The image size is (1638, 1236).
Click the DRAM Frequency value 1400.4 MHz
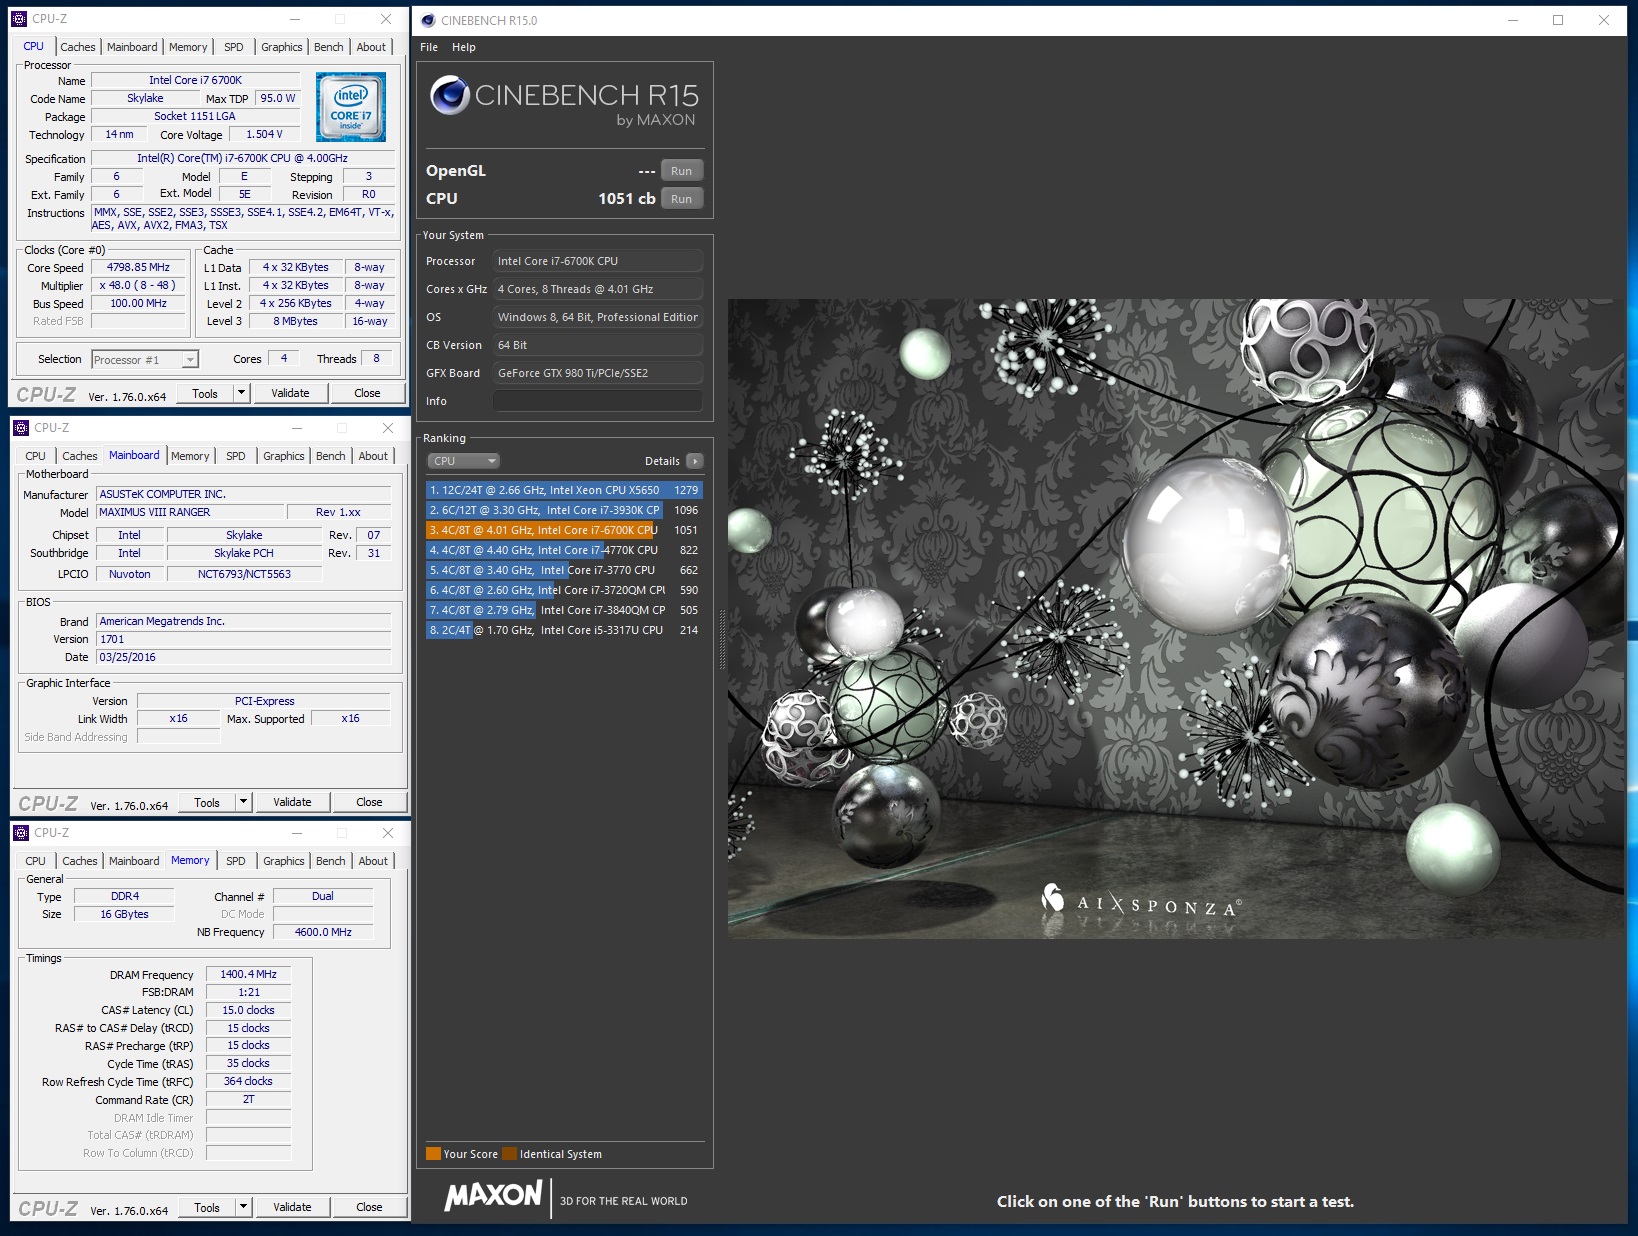pyautogui.click(x=248, y=974)
